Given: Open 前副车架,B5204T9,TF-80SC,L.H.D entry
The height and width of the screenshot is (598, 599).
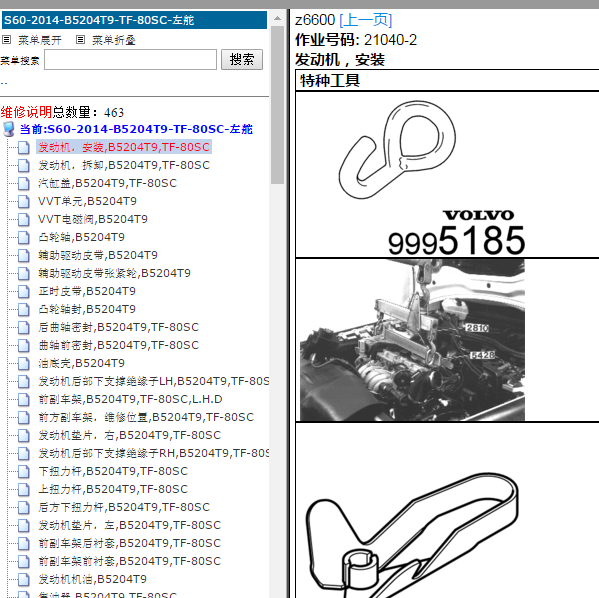Looking at the screenshot, I should tap(130, 399).
